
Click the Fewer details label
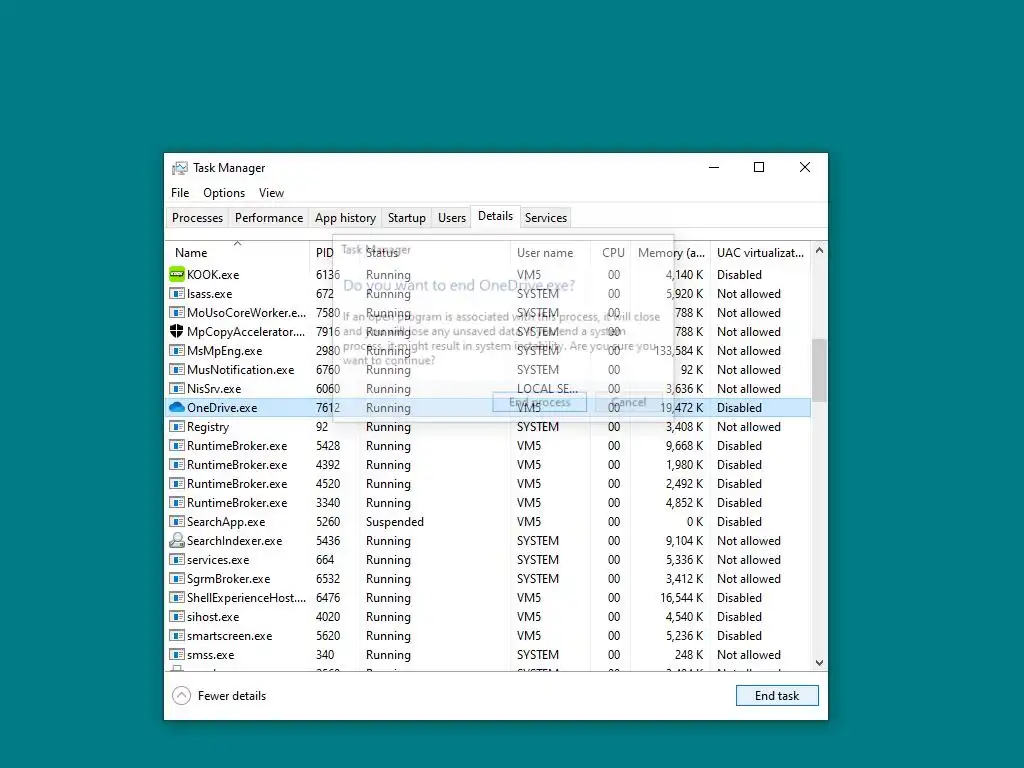click(232, 696)
